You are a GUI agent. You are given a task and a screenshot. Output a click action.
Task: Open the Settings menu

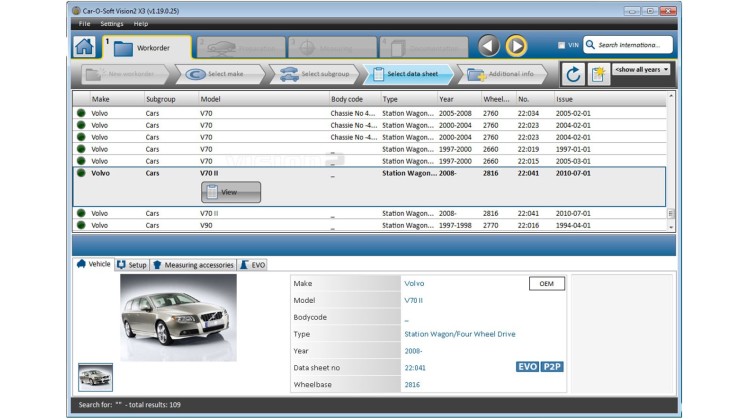coord(112,23)
